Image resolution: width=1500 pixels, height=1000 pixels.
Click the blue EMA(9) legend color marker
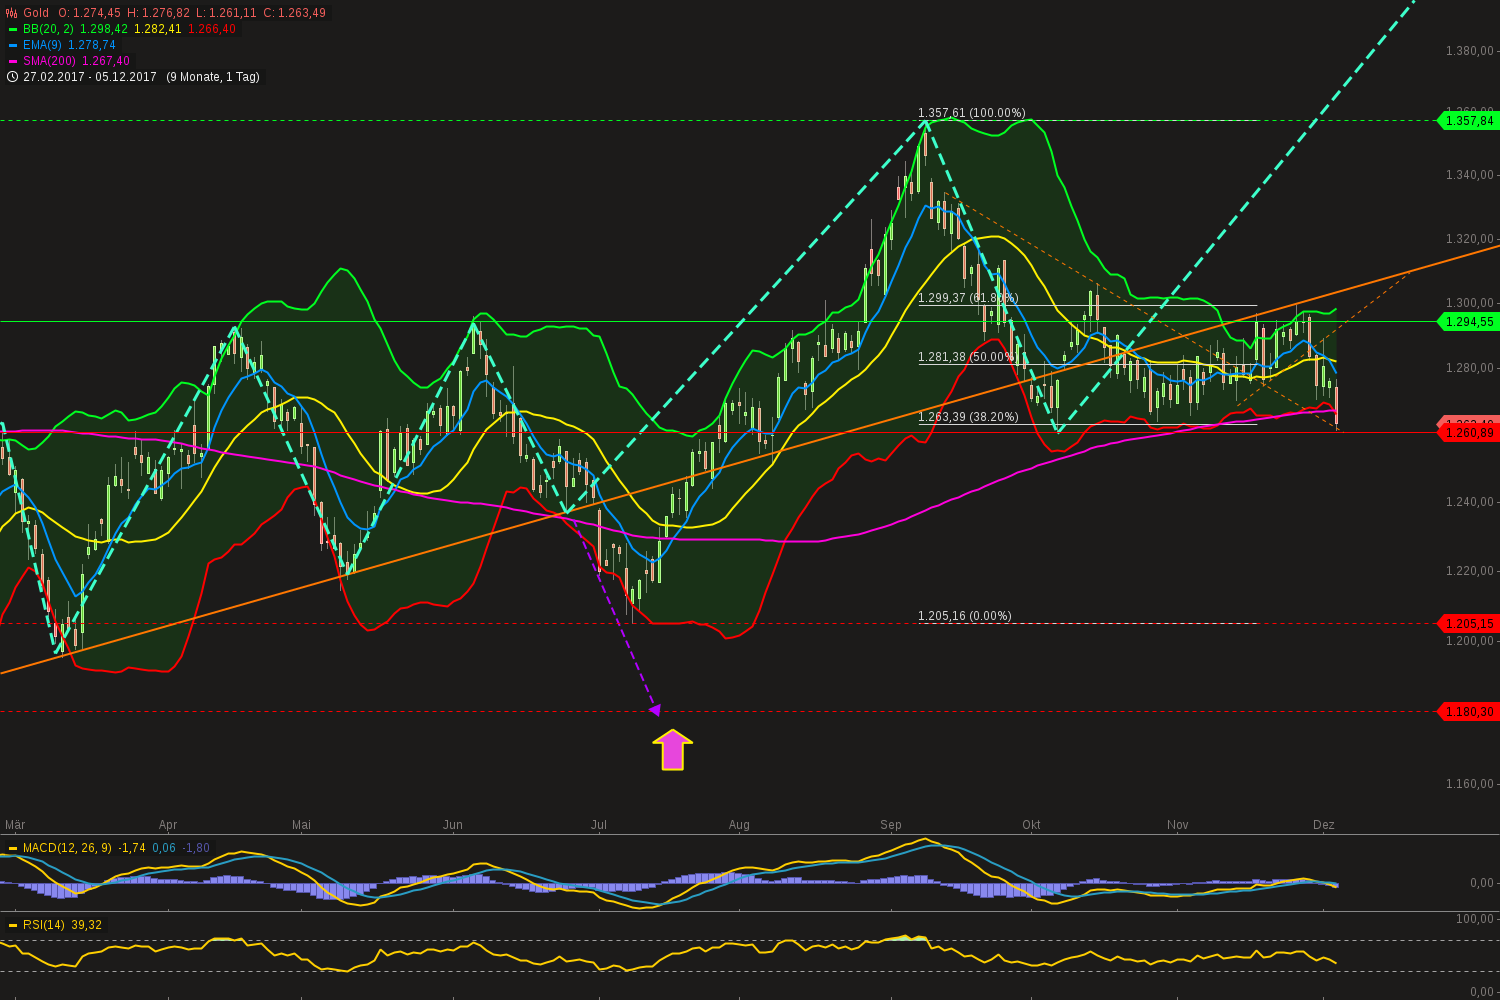point(12,45)
